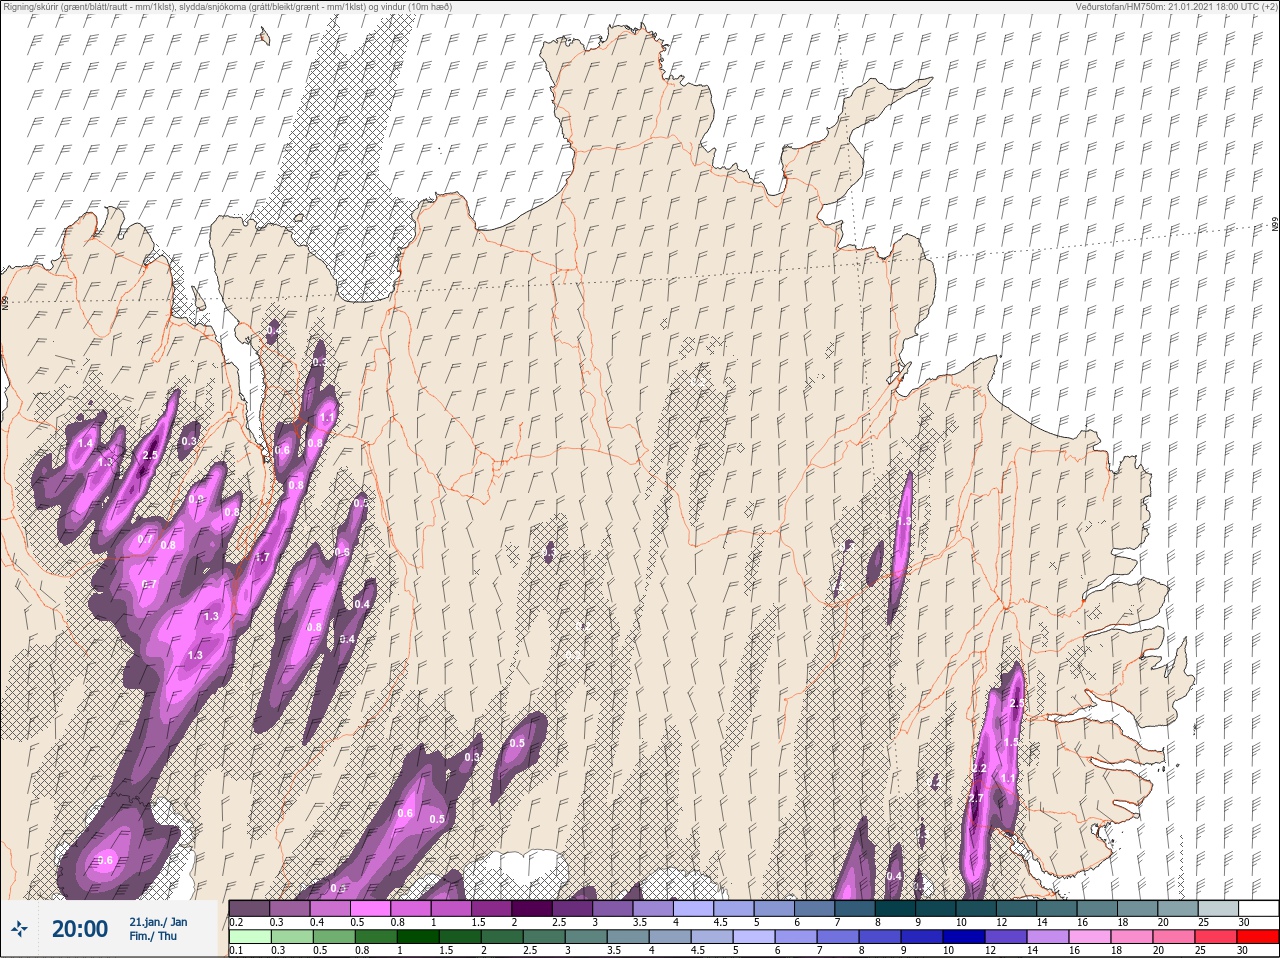Image resolution: width=1280 pixels, height=958 pixels.
Task: Click the 1.4 precipitation value on the map
Action: coord(85,443)
